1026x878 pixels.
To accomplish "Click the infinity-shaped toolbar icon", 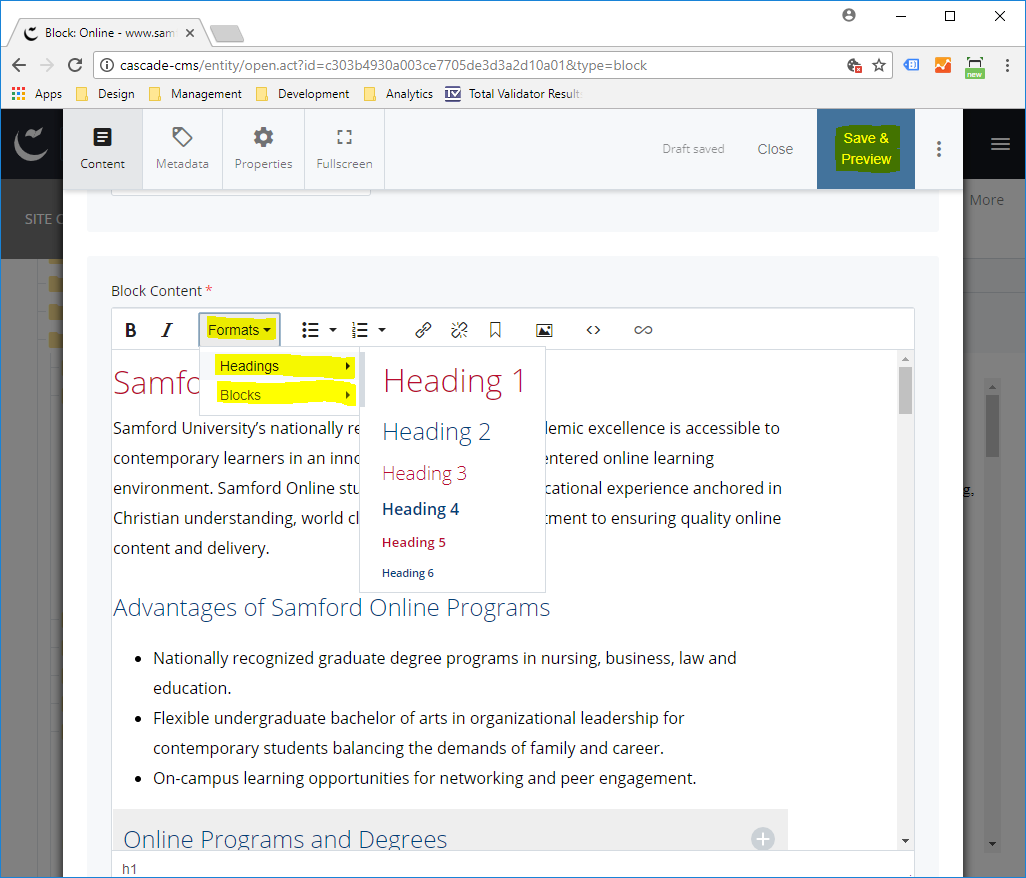I will tap(643, 330).
